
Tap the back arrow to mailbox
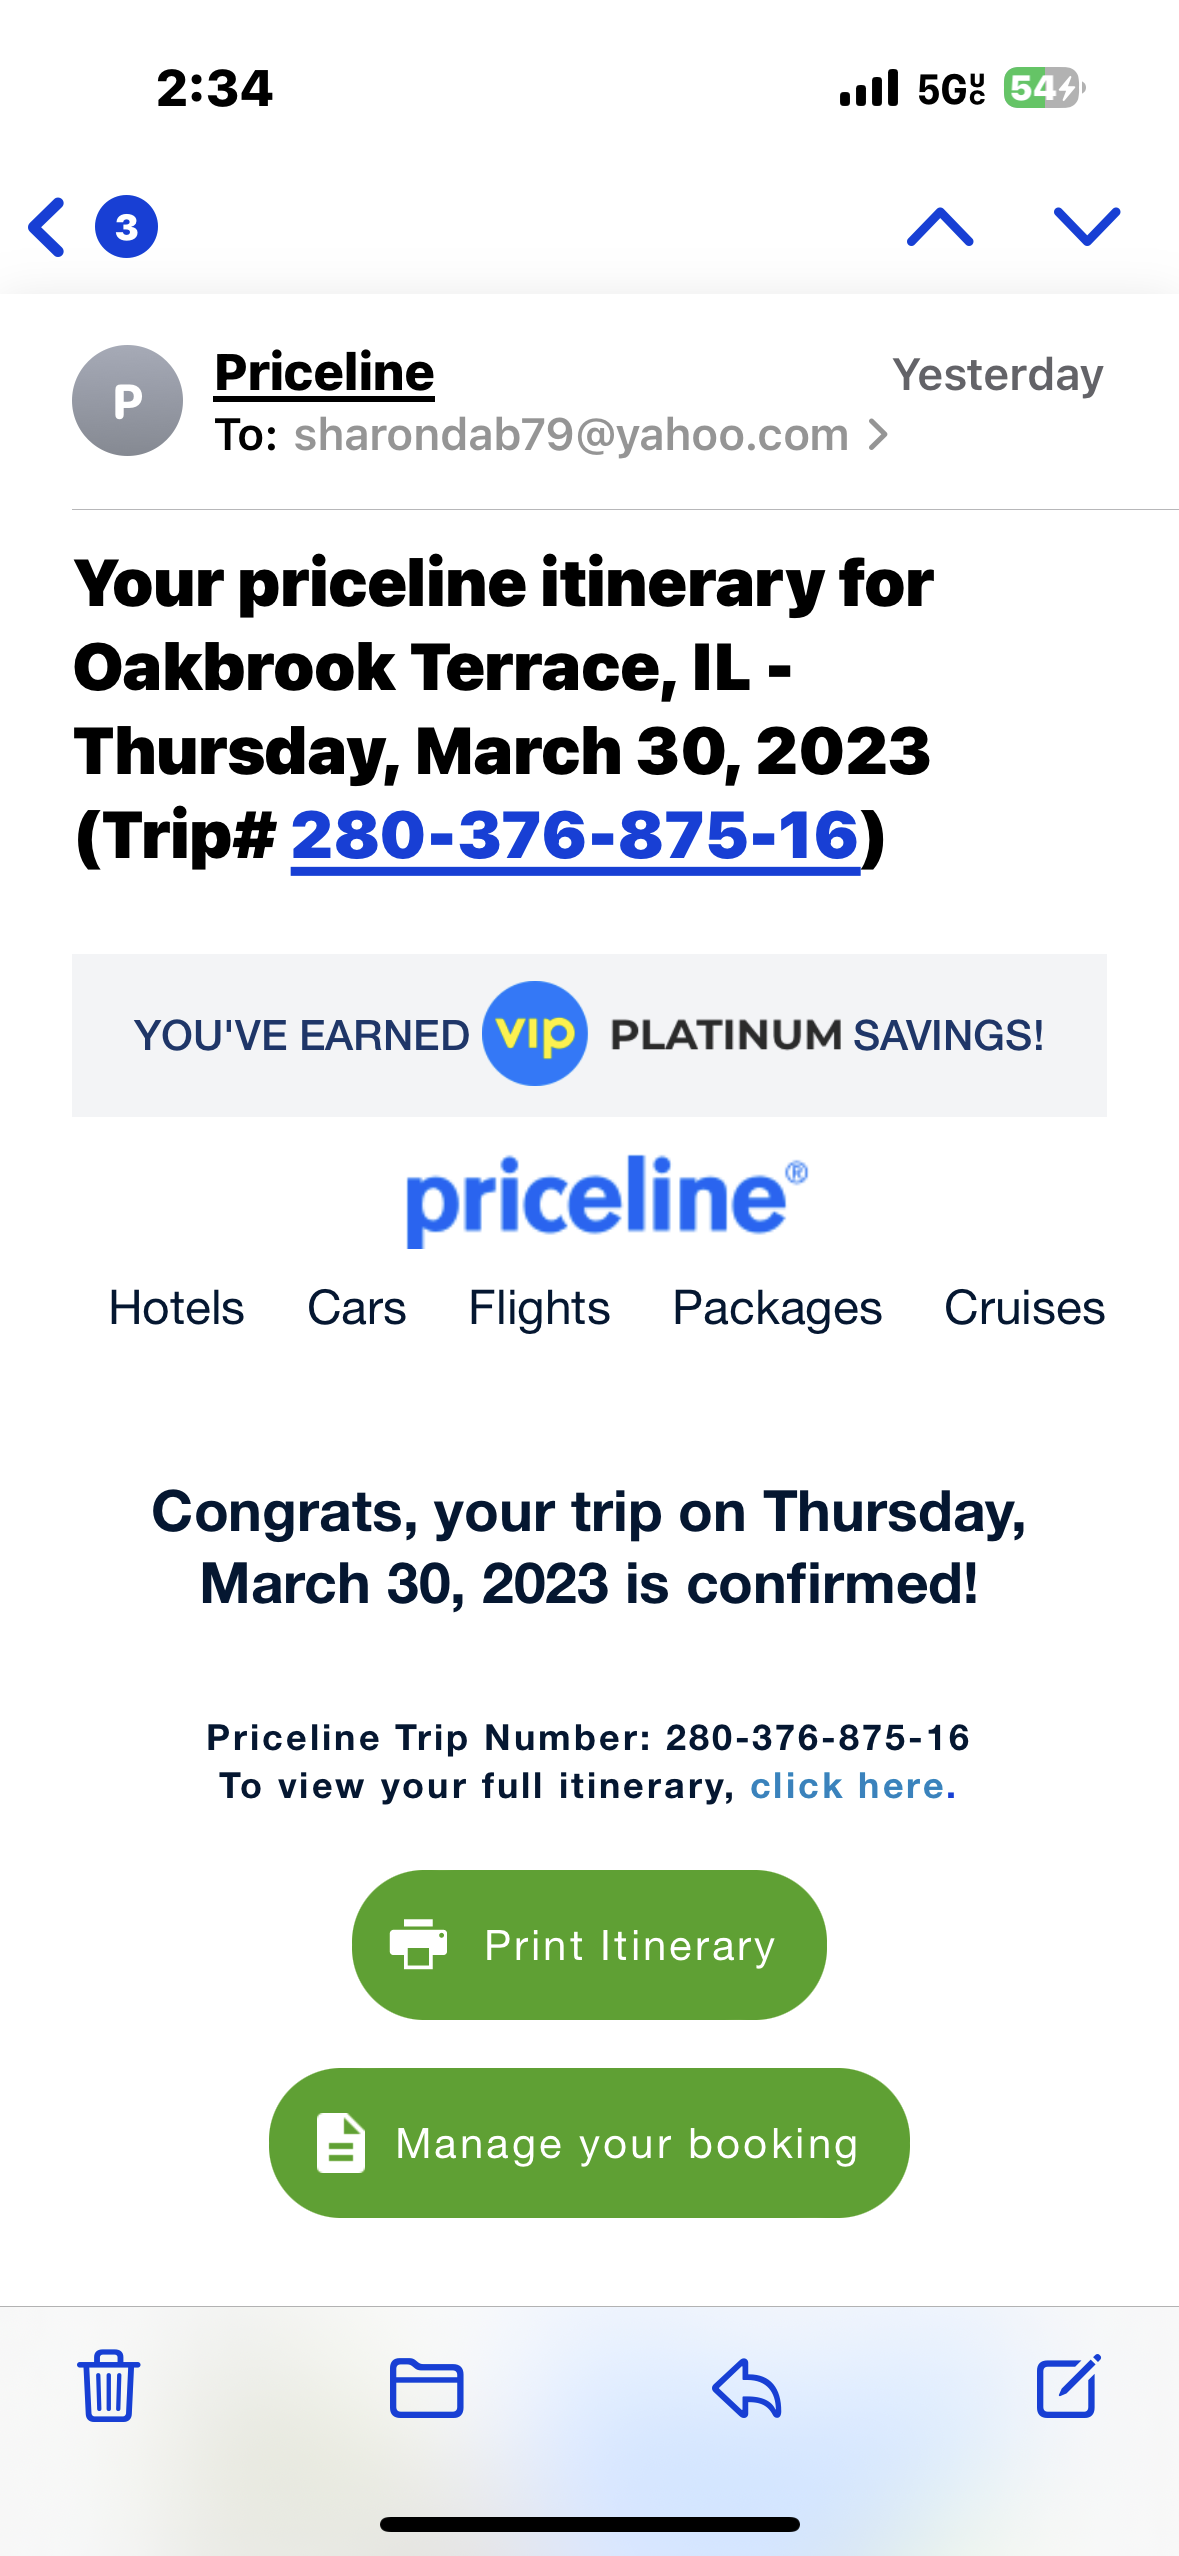pos(47,227)
